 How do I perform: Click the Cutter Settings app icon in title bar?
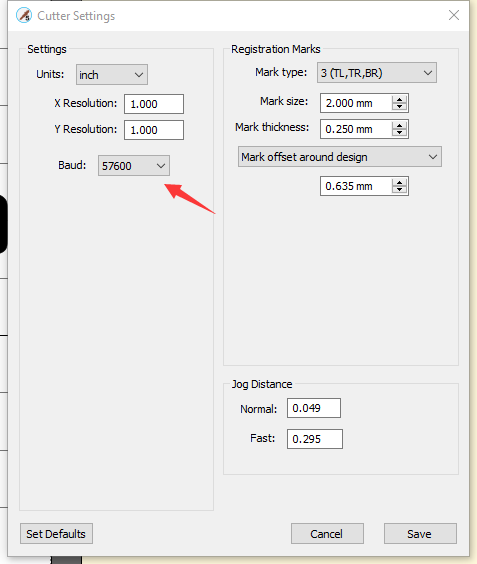(24, 15)
